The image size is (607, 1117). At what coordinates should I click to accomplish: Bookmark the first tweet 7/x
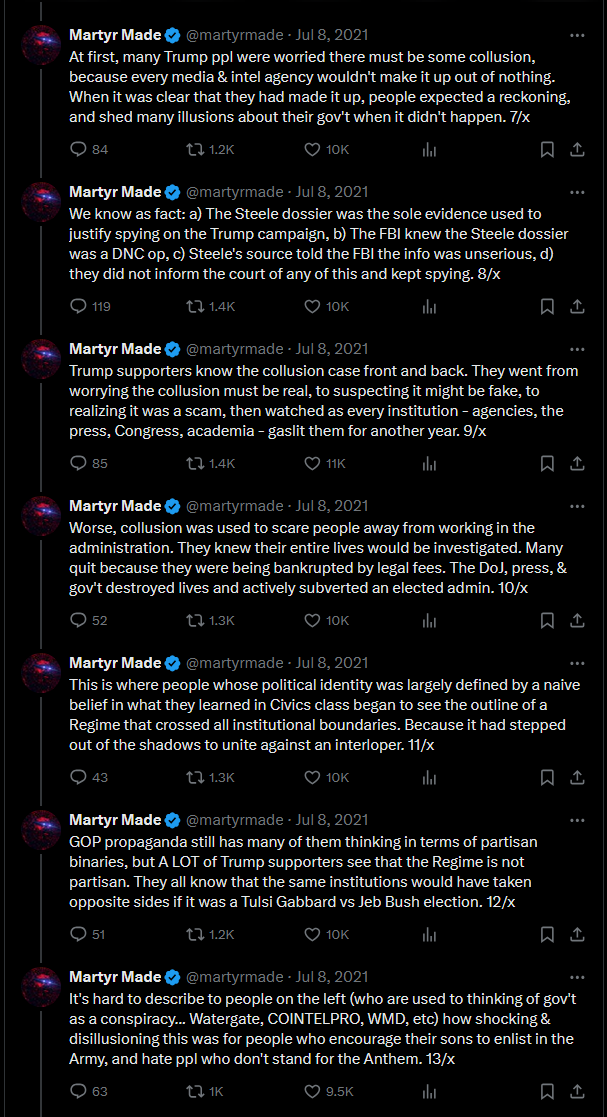click(x=547, y=150)
